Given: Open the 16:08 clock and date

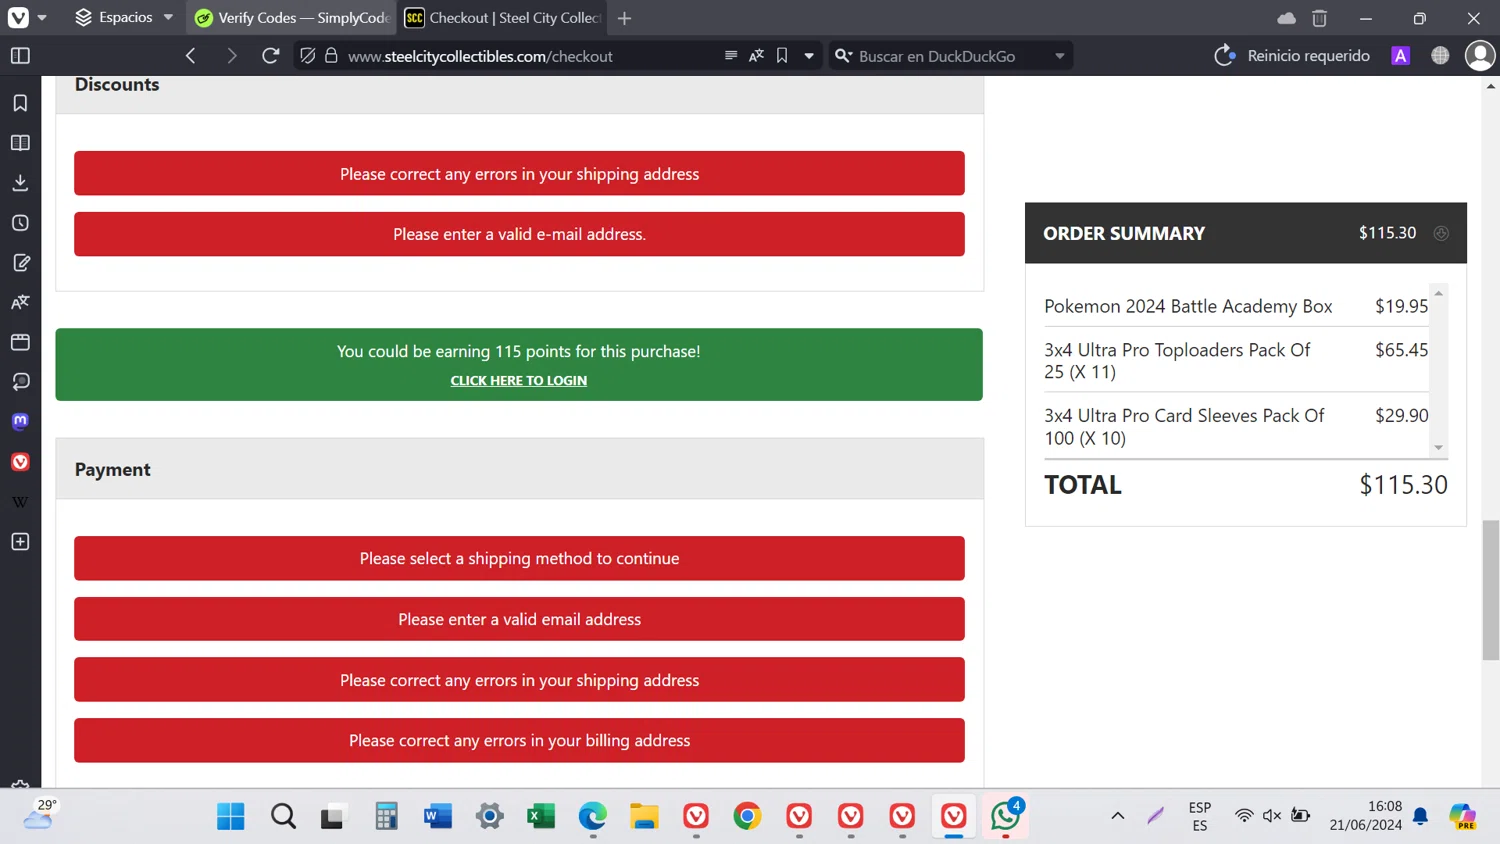Looking at the screenshot, I should [1366, 816].
